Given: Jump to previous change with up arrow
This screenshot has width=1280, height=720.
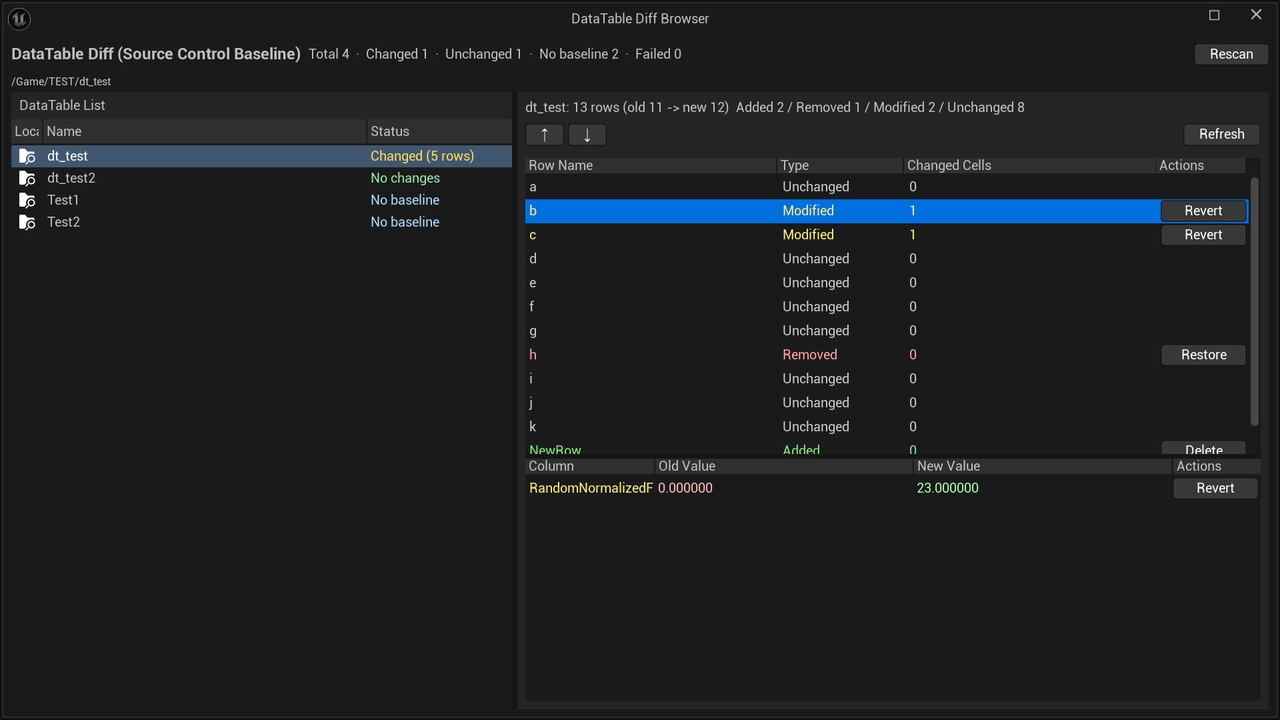Looking at the screenshot, I should pos(545,135).
